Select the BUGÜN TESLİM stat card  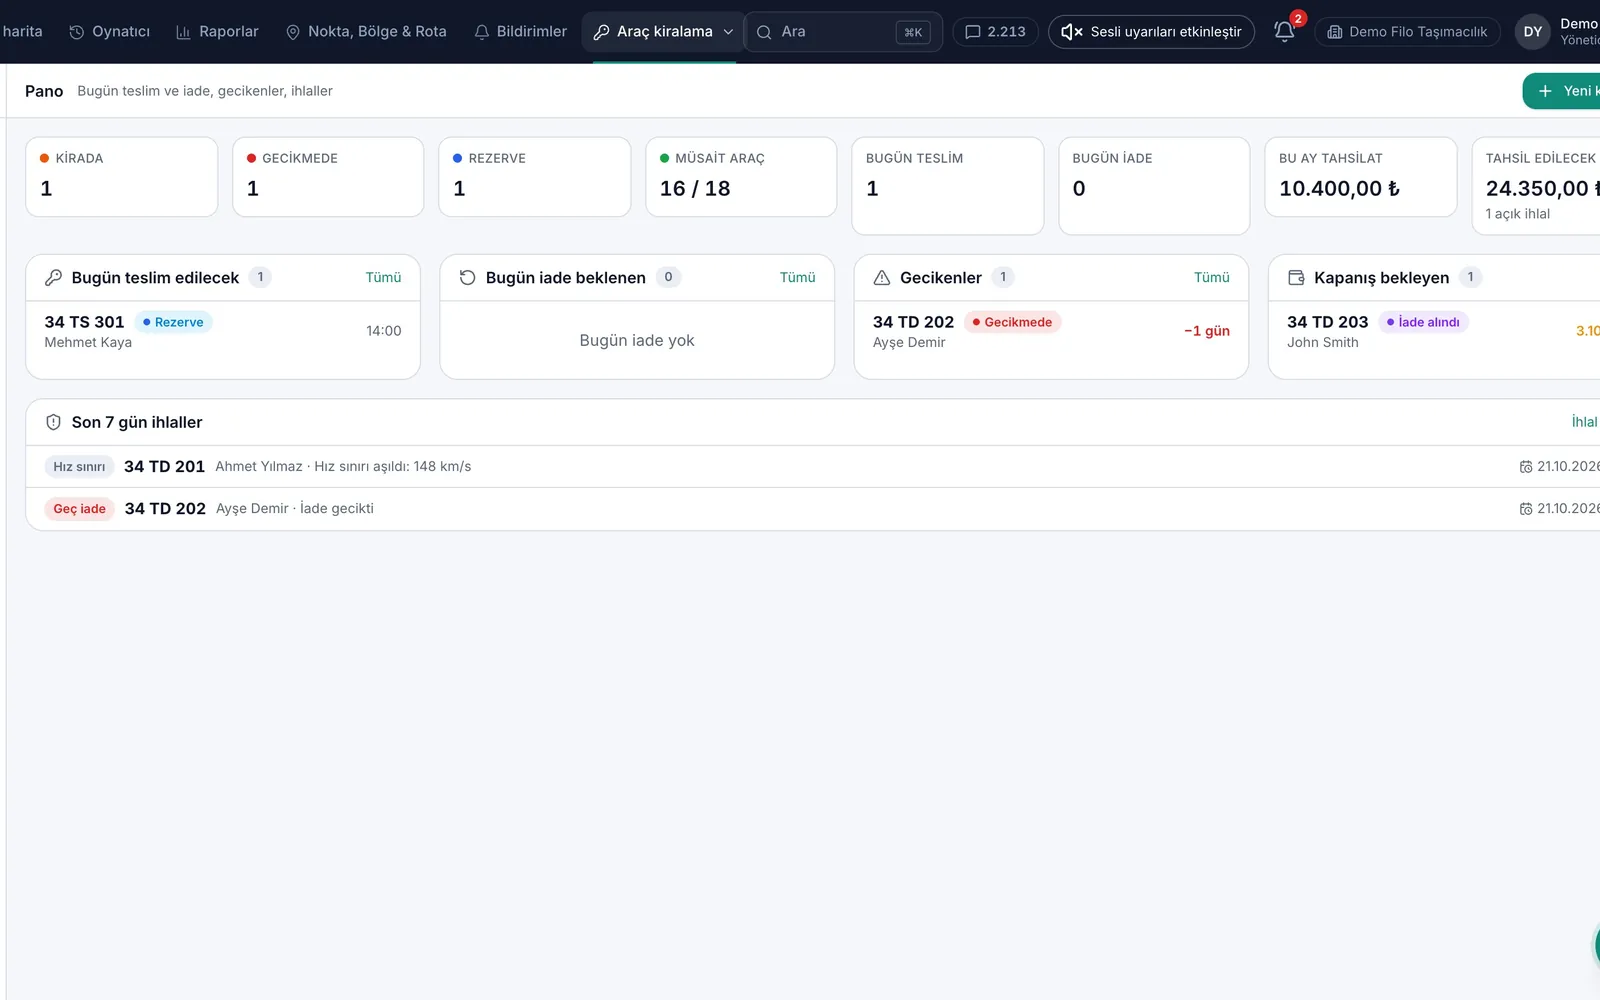(x=948, y=186)
